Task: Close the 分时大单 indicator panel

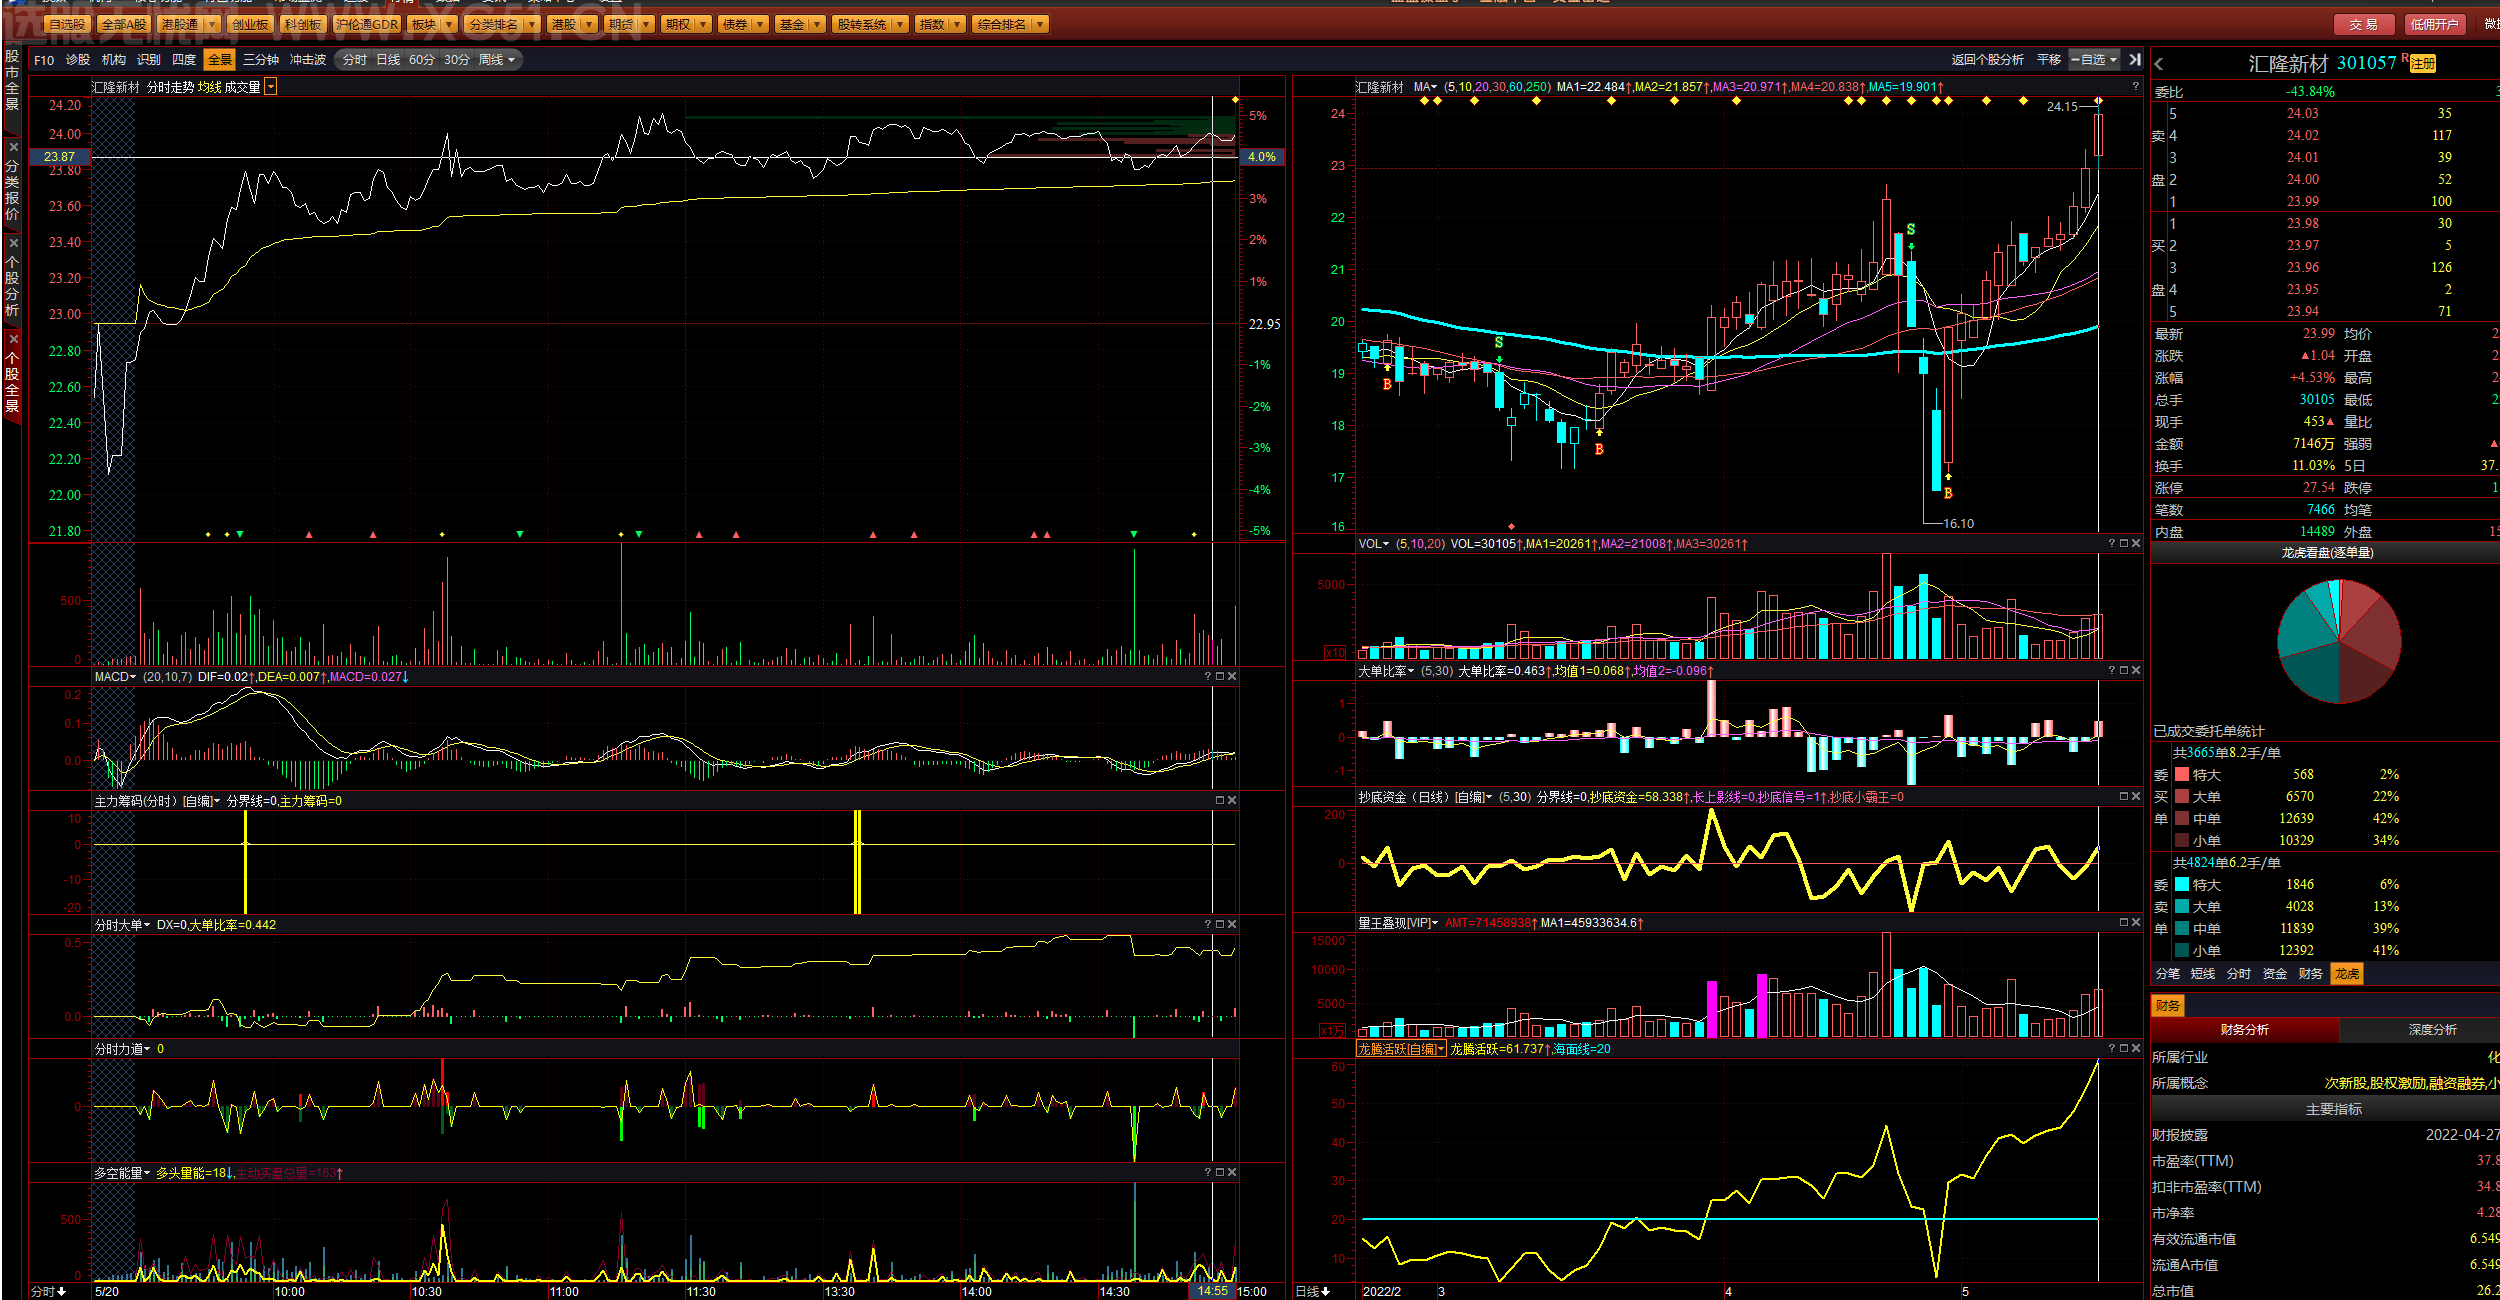Action: coord(1232,925)
